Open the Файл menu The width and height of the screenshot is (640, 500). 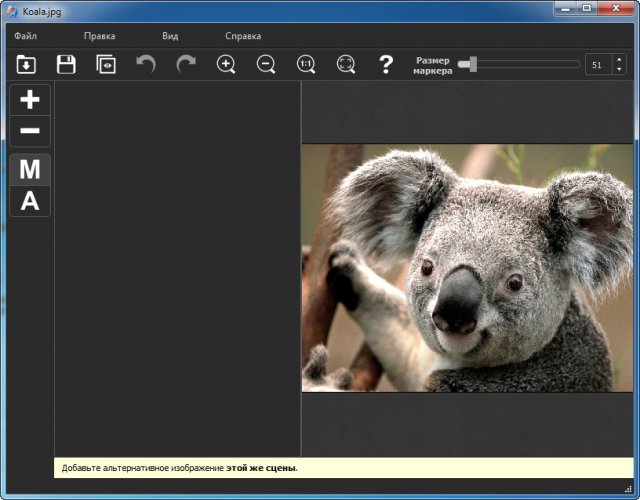(26, 36)
